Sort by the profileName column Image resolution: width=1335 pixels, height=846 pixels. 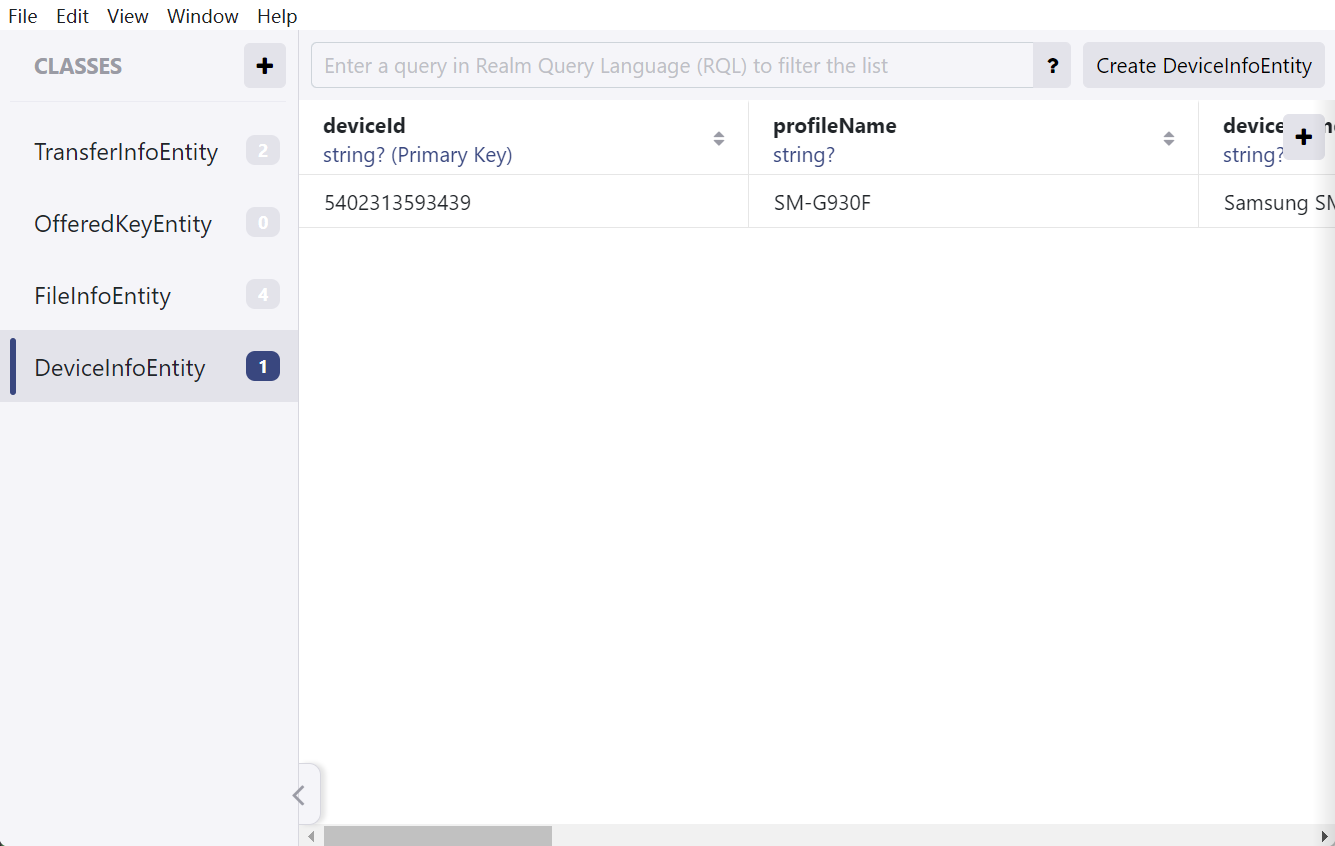[x=1168, y=139]
